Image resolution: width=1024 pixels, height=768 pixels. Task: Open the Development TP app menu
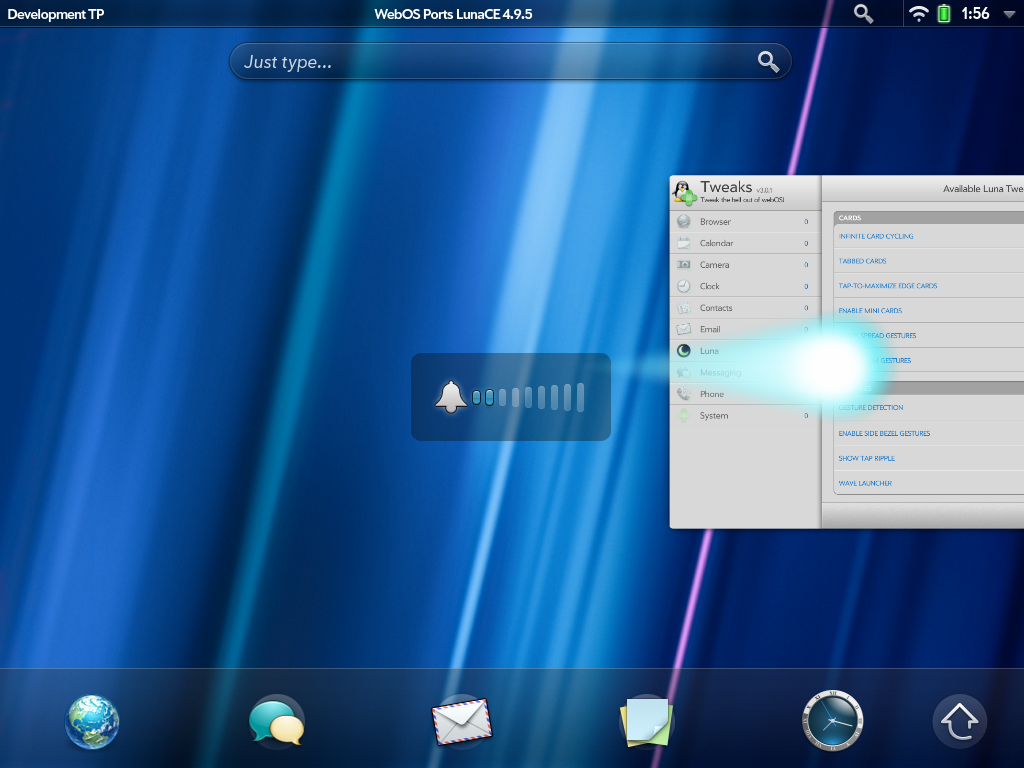coord(56,14)
